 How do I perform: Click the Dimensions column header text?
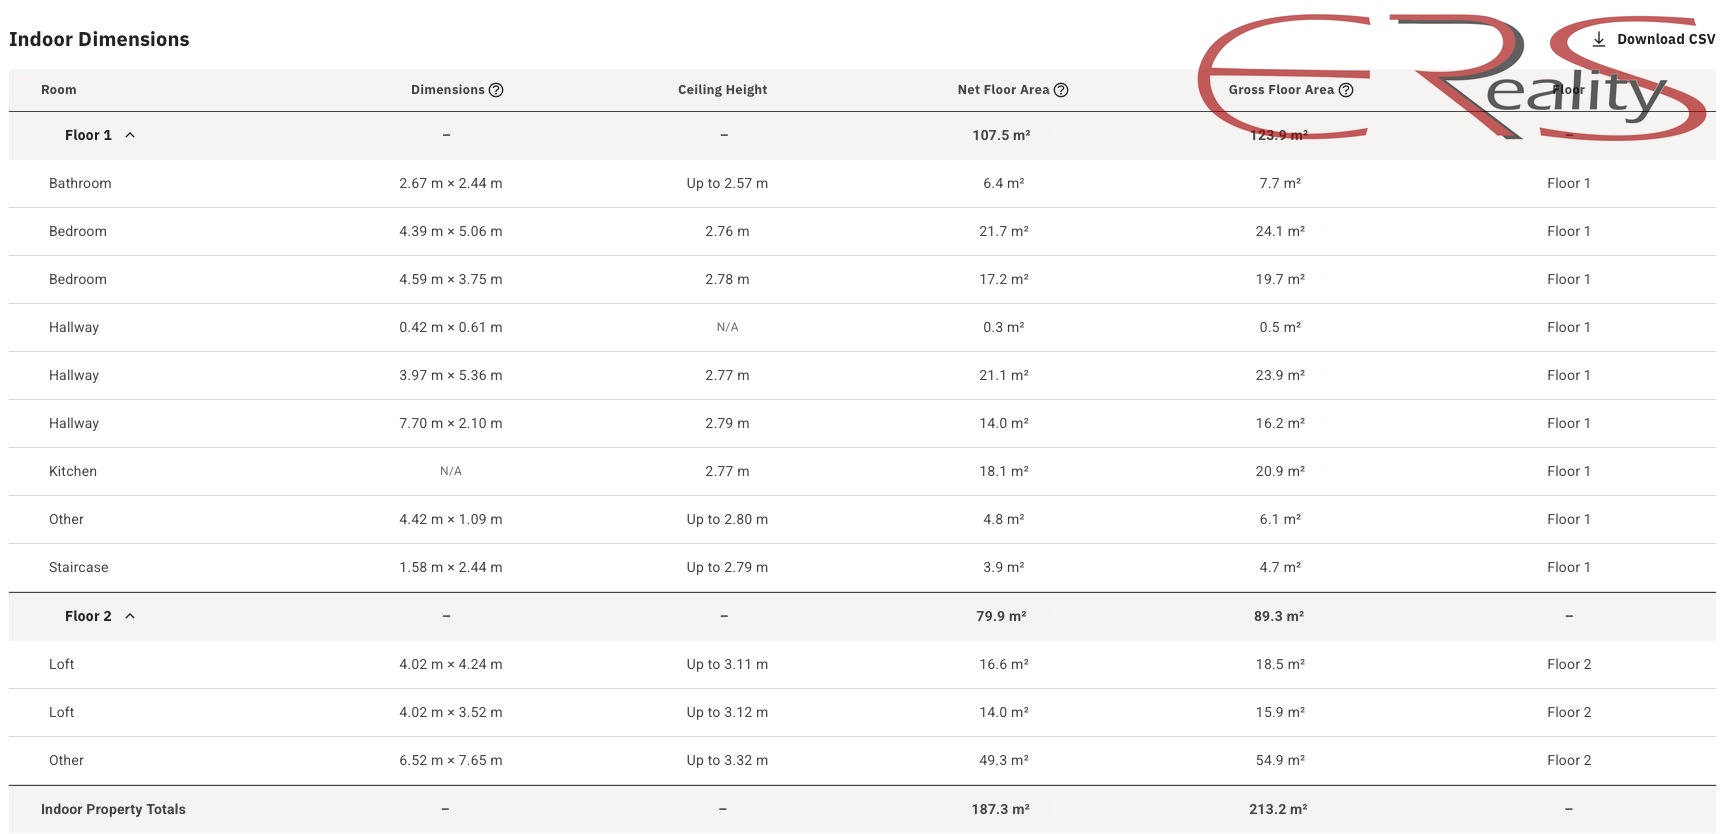[447, 90]
